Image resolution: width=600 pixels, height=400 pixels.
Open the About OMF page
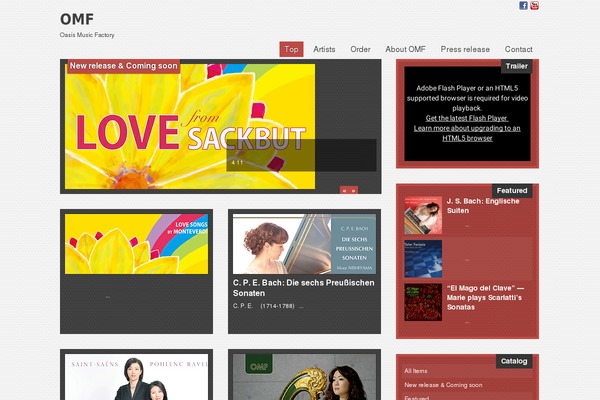(x=405, y=49)
